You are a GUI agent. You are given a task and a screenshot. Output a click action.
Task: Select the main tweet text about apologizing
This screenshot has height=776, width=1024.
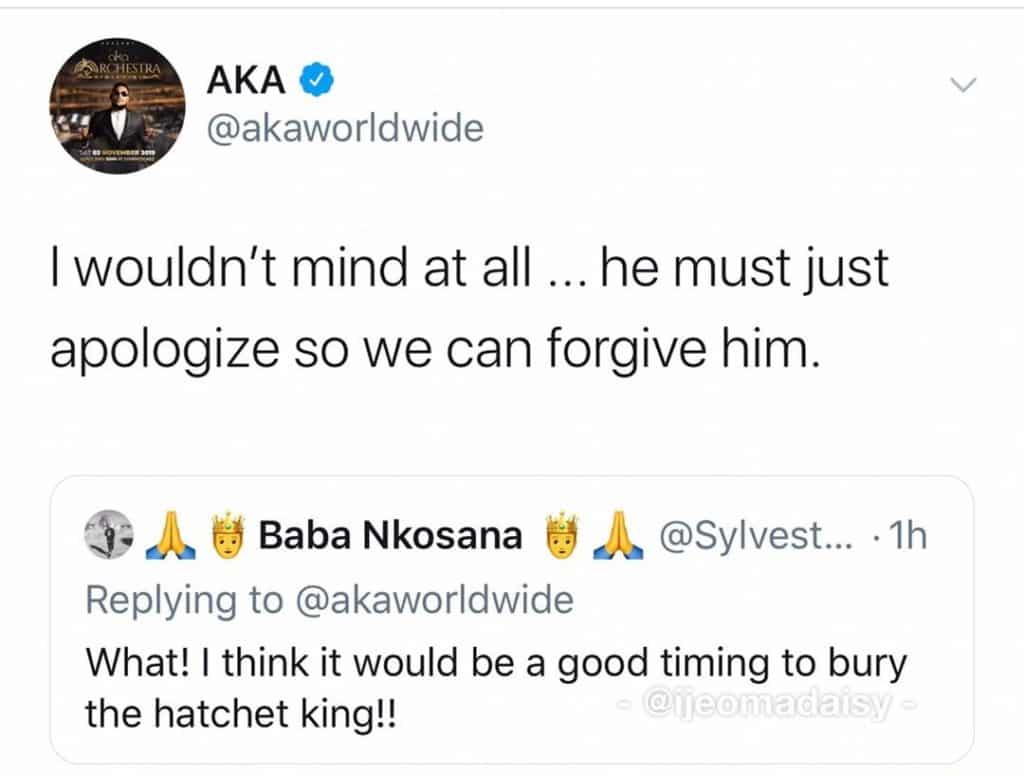[x=470, y=308]
